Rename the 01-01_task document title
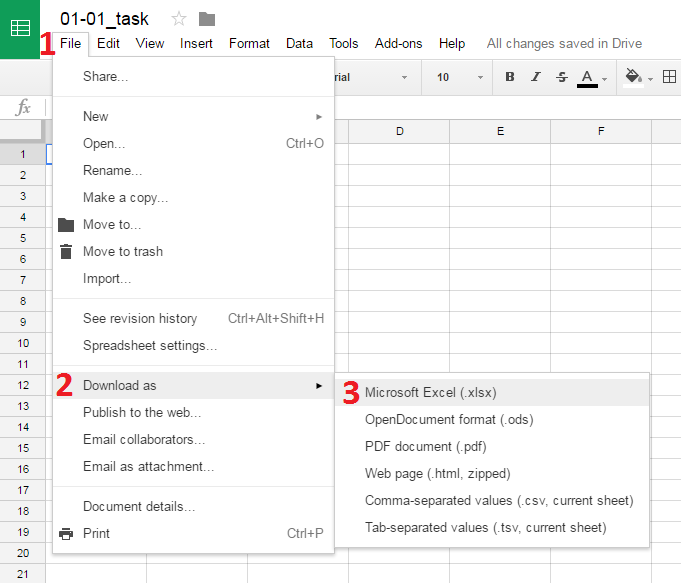 [x=104, y=19]
